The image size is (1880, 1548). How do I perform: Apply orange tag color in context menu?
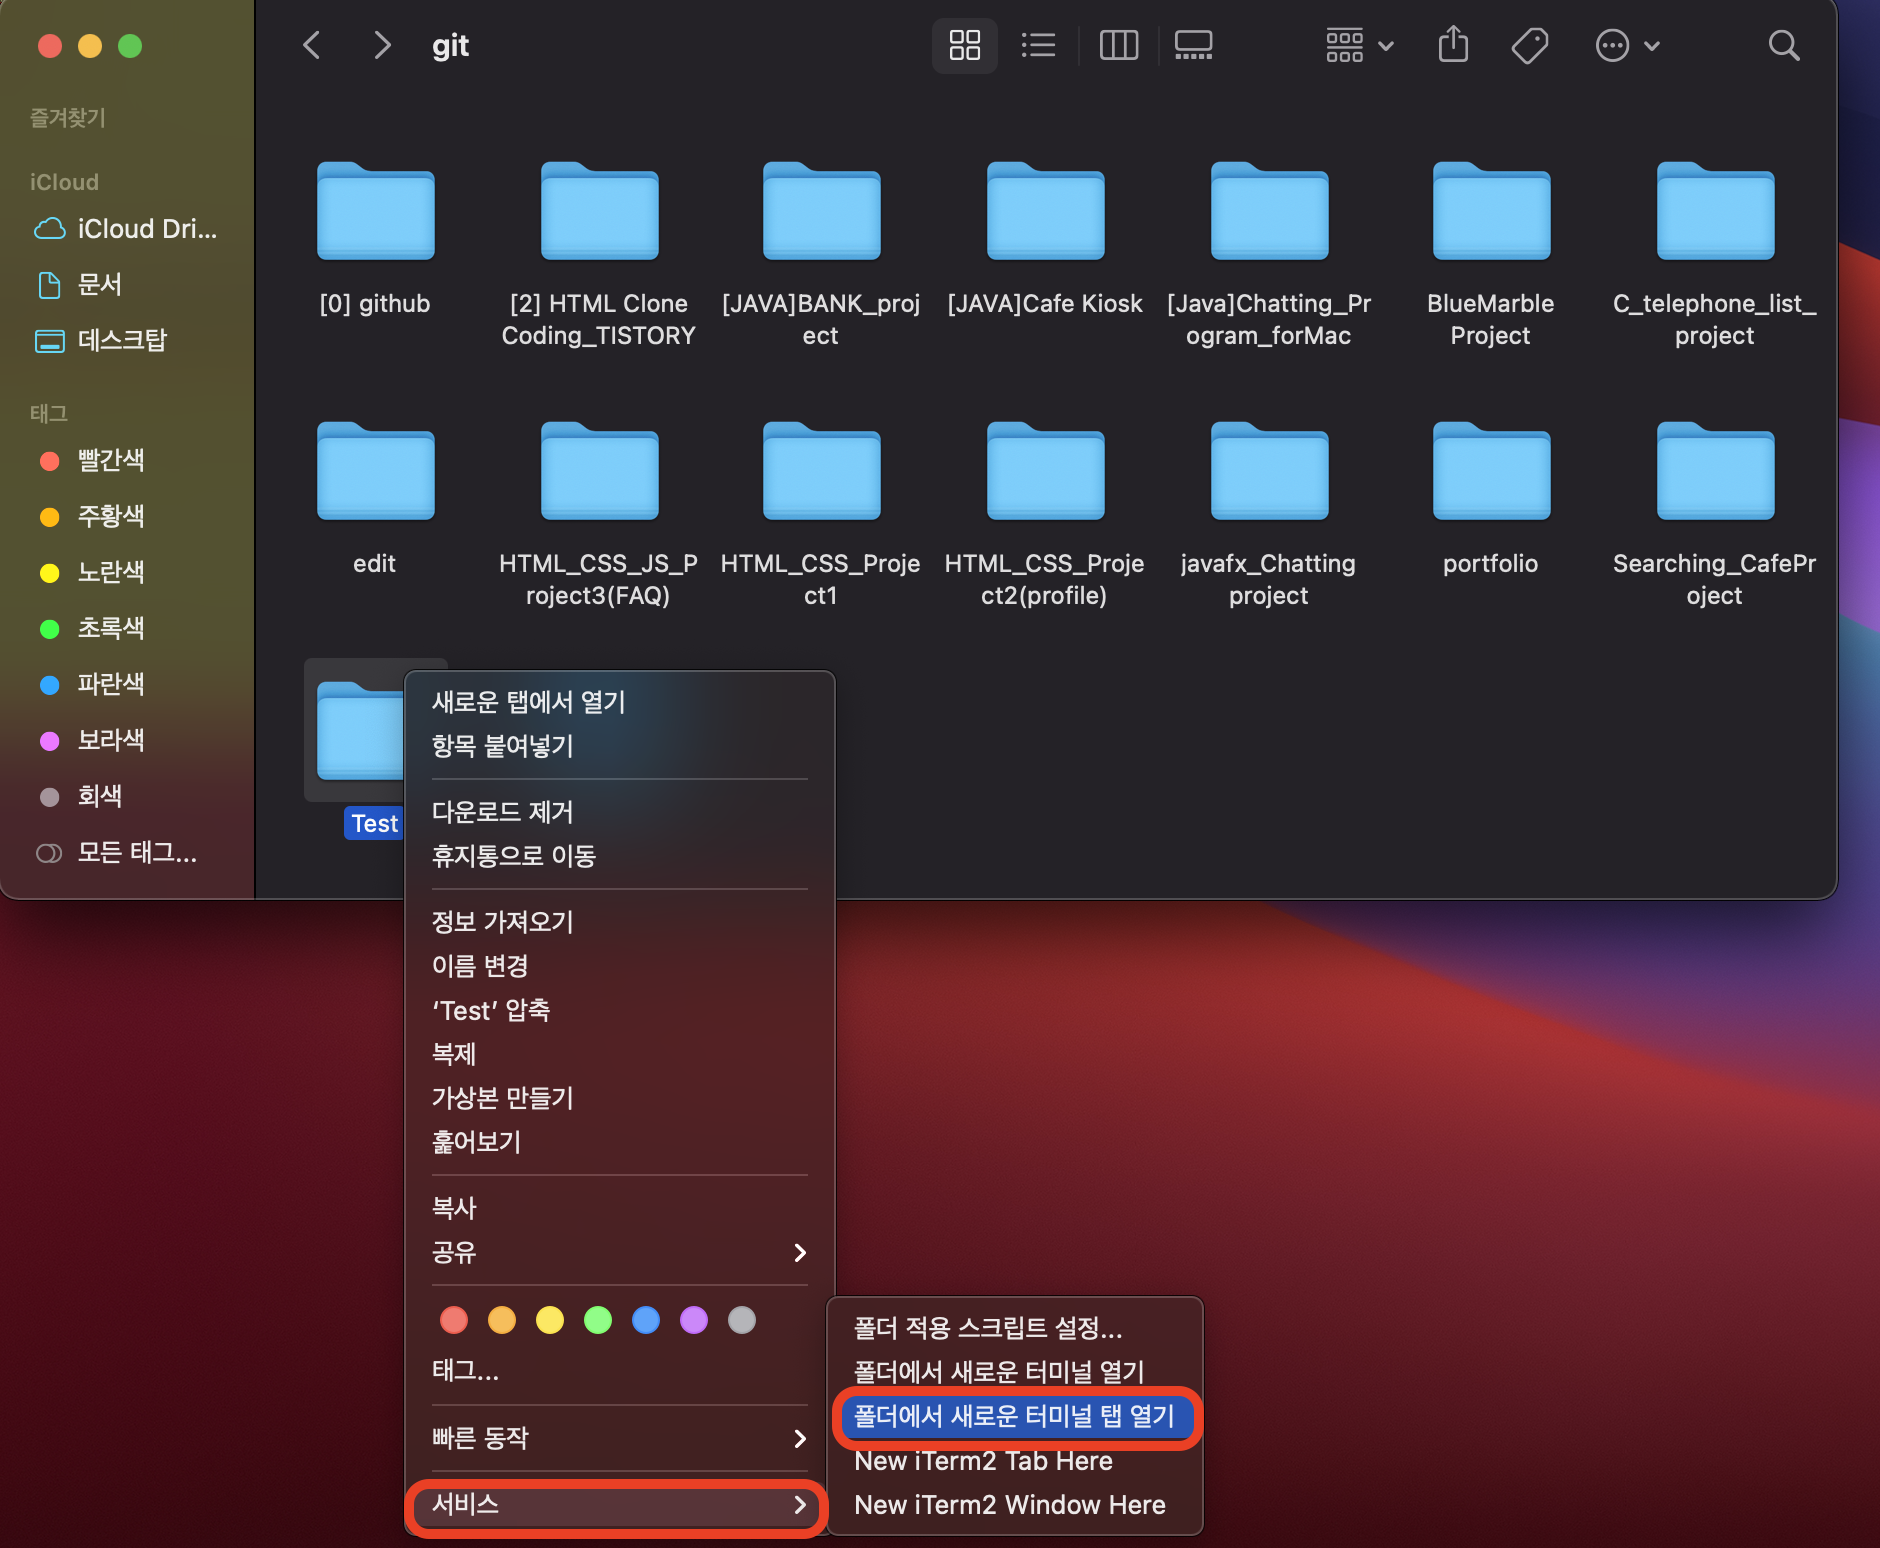[502, 1320]
